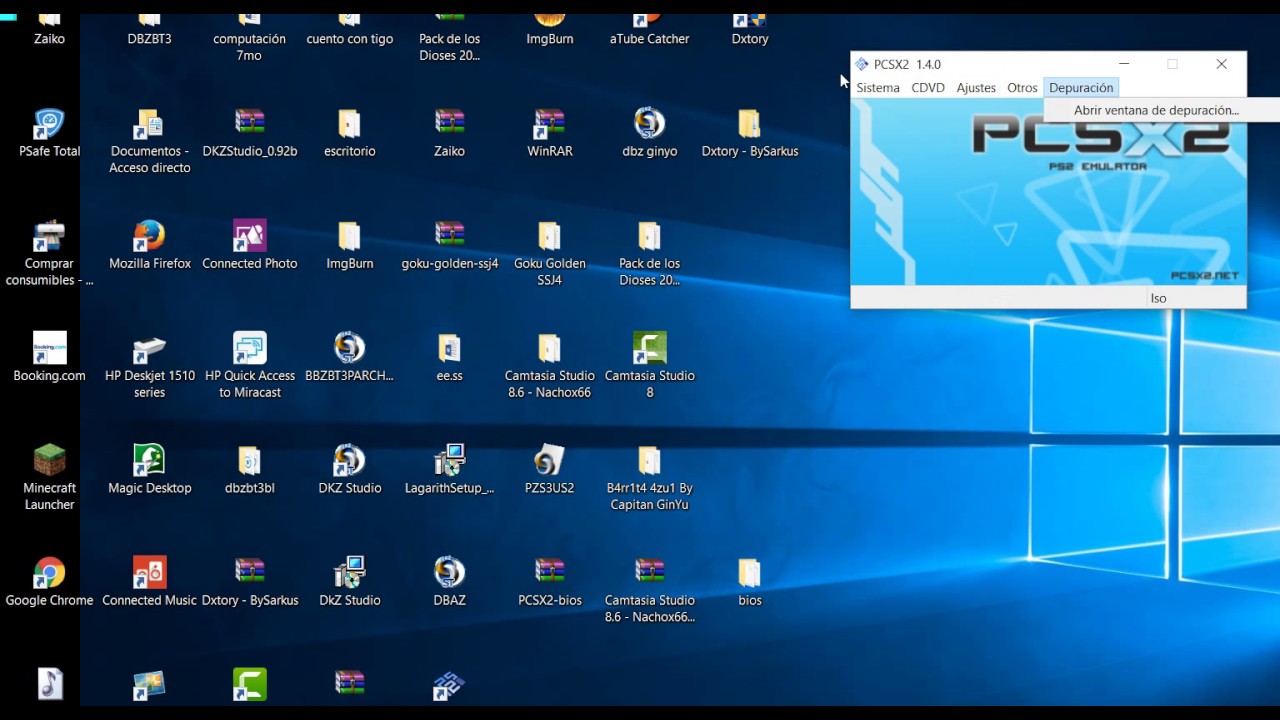The image size is (1280, 720).
Task: Select the computación 7mo icon
Action: tap(250, 36)
